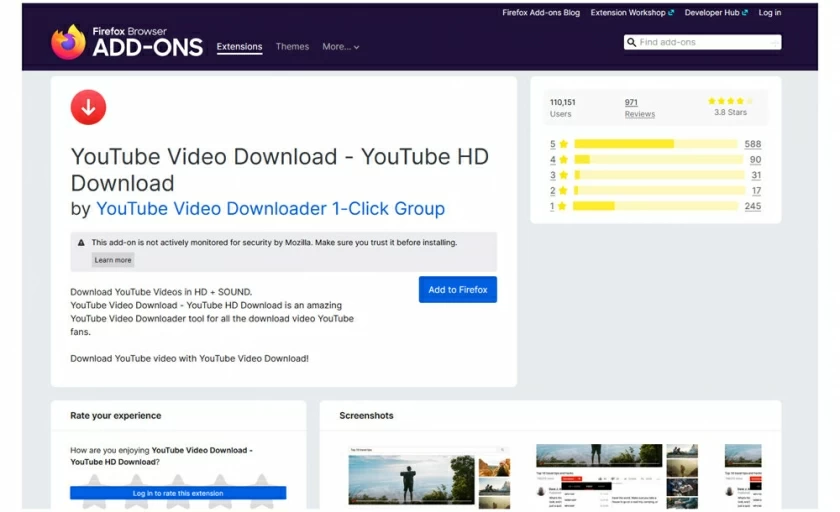Click the Rate your experience heading
Image resolution: width=840 pixels, height=512 pixels.
click(x=116, y=416)
